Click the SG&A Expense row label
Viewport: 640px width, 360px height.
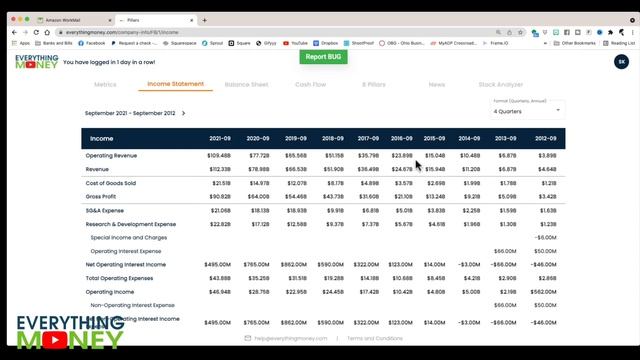click(104, 211)
